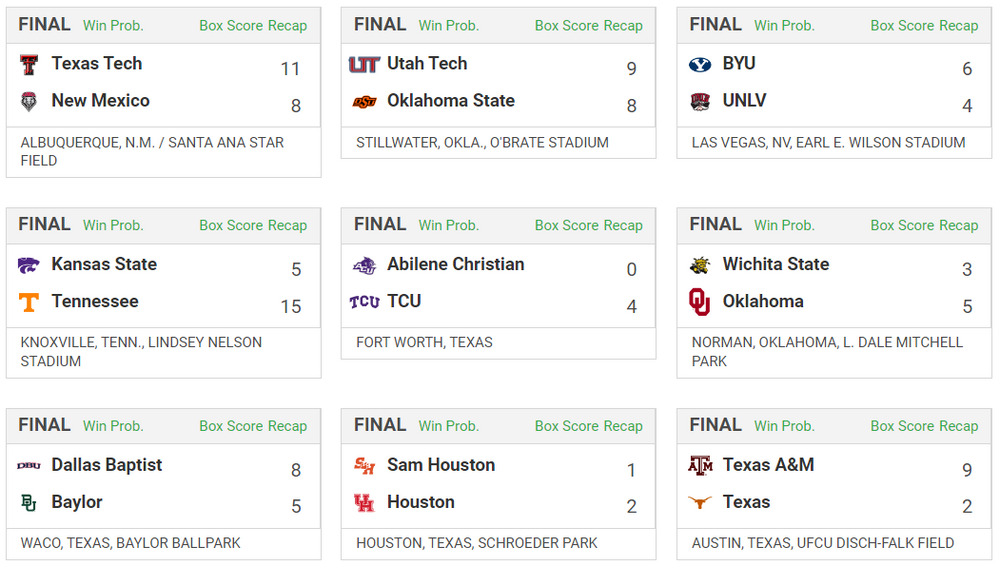Image resolution: width=1000 pixels, height=566 pixels.
Task: Click the New Mexico Lobos logo
Action: (x=29, y=102)
